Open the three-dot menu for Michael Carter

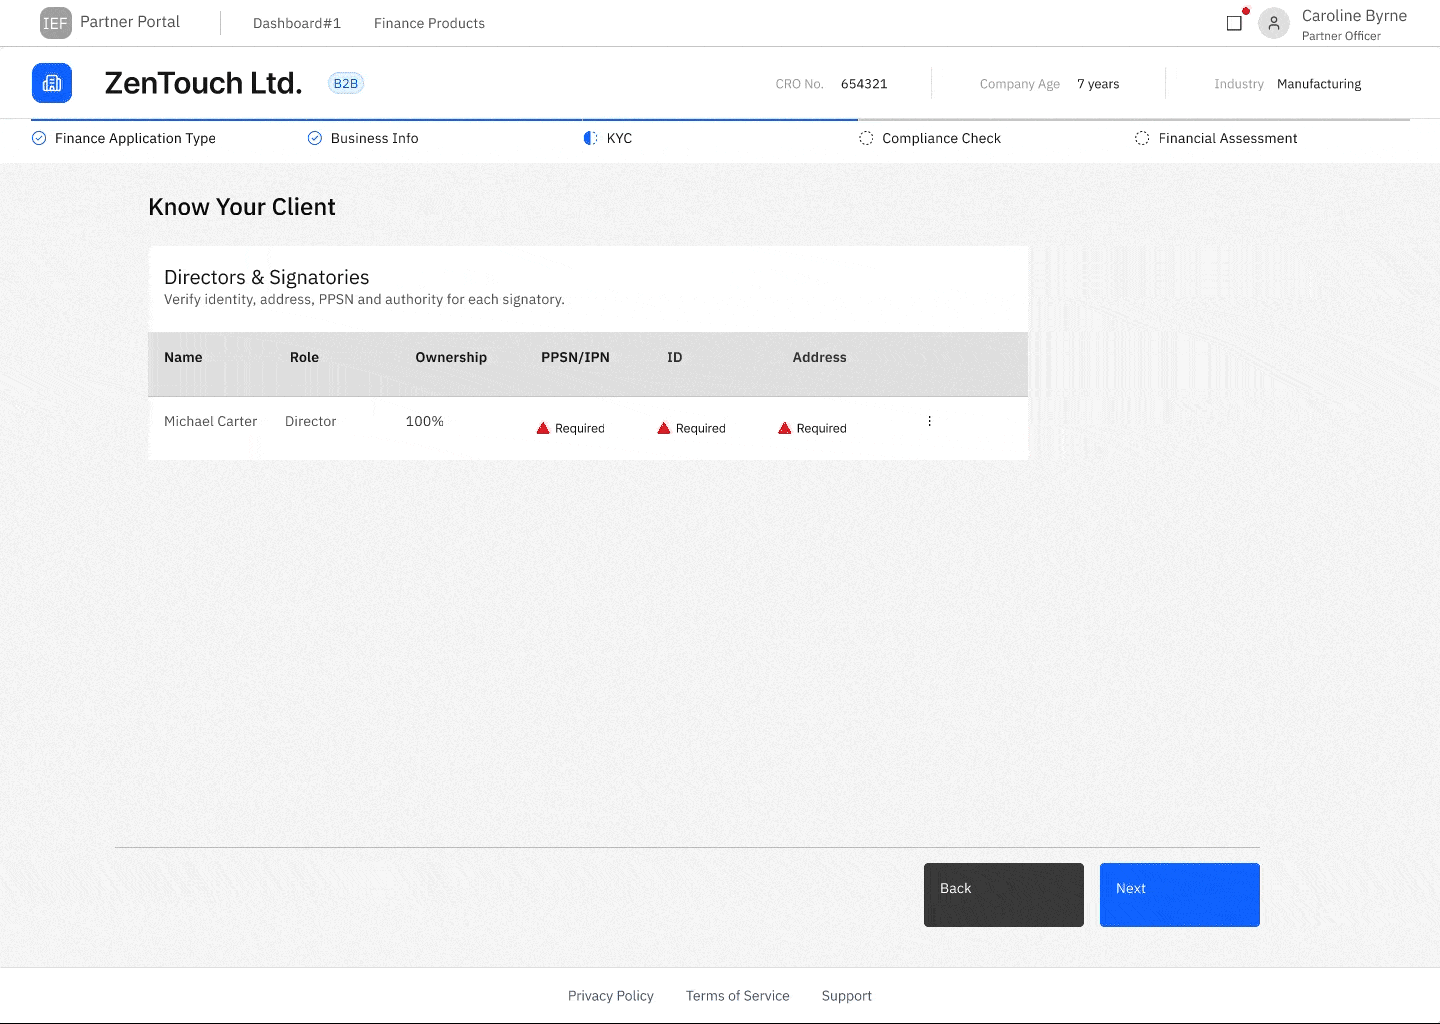point(929,421)
